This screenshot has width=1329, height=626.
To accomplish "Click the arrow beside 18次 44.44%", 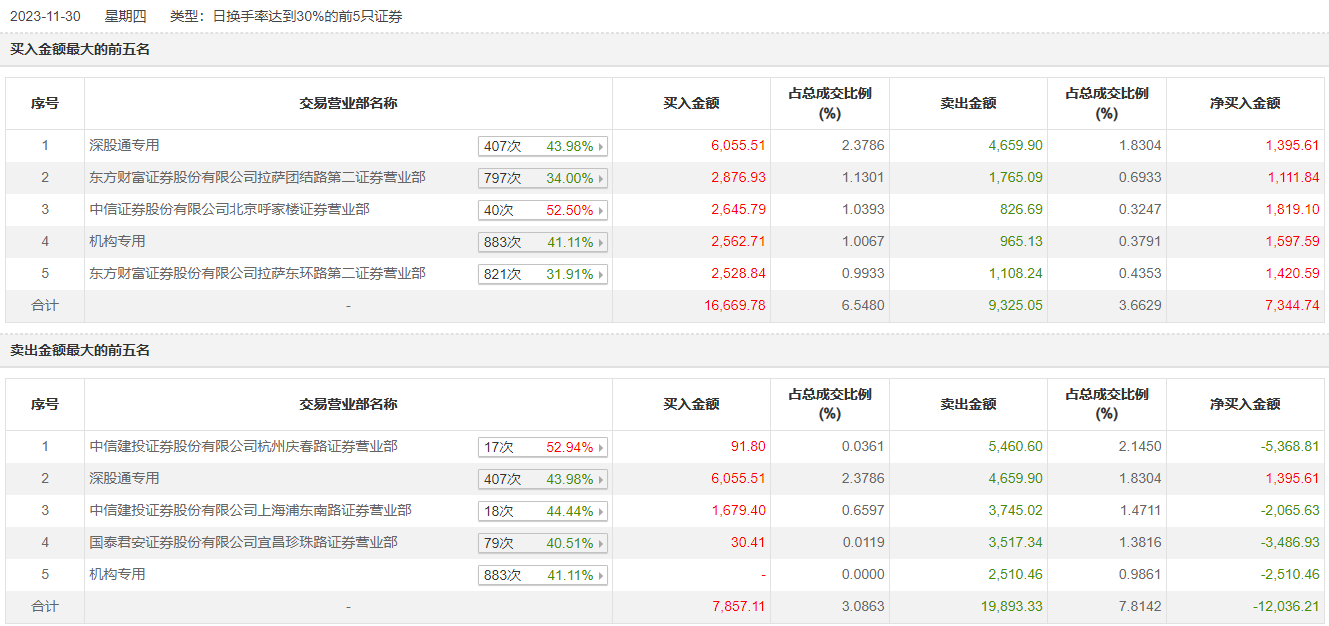I will pyautogui.click(x=601, y=512).
